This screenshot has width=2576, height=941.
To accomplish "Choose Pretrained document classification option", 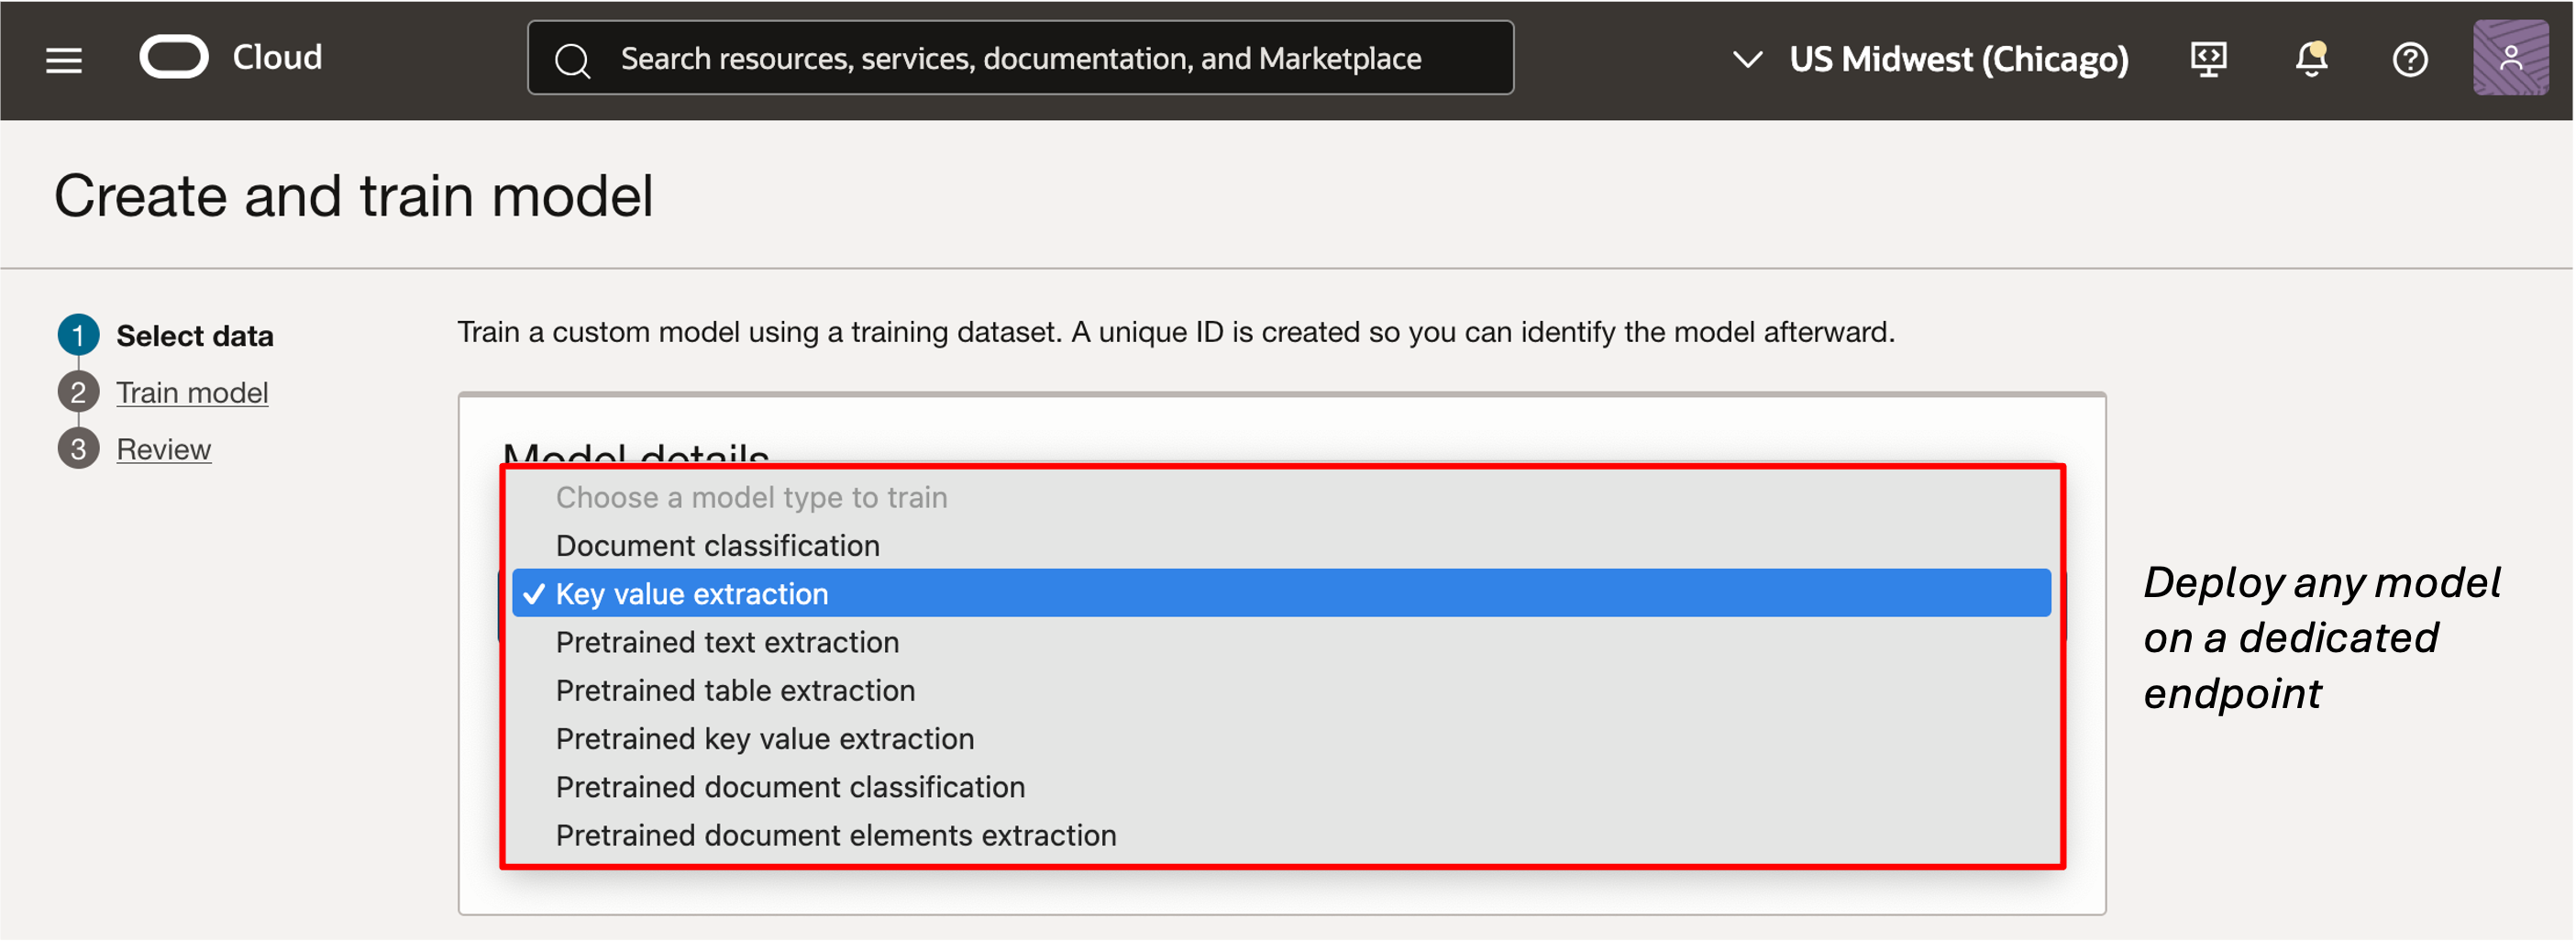I will pyautogui.click(x=790, y=787).
